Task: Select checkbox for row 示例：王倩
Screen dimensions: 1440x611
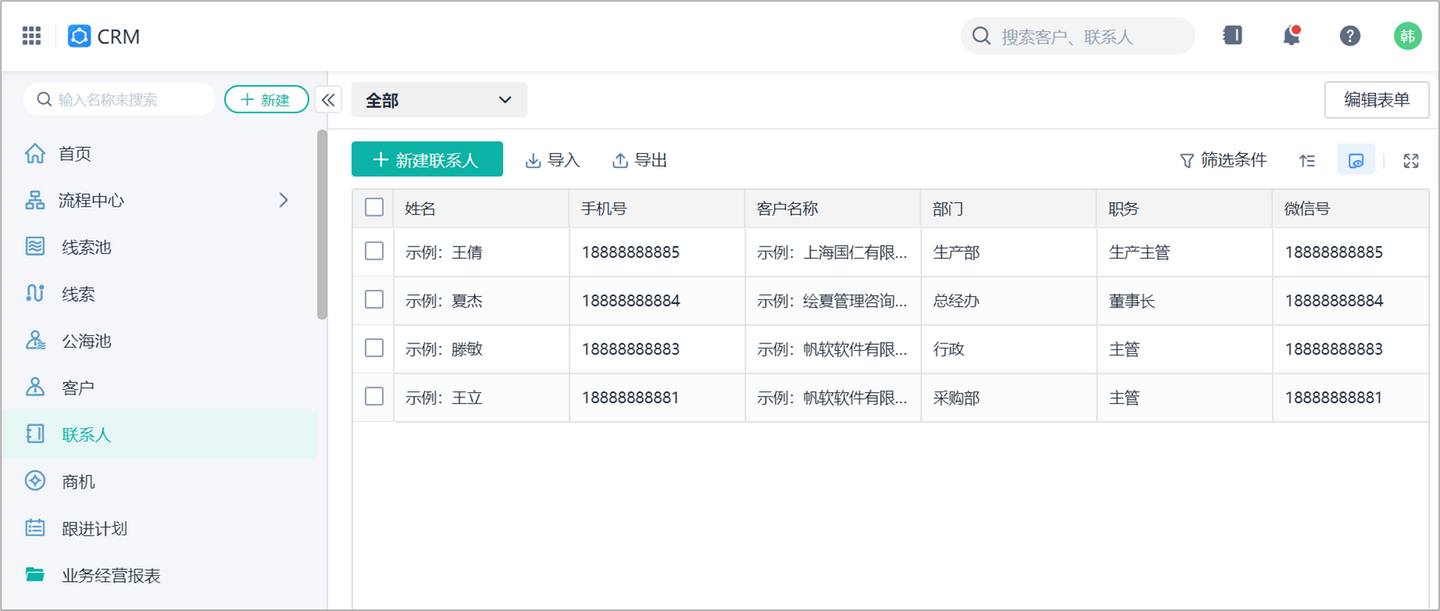Action: [x=373, y=252]
